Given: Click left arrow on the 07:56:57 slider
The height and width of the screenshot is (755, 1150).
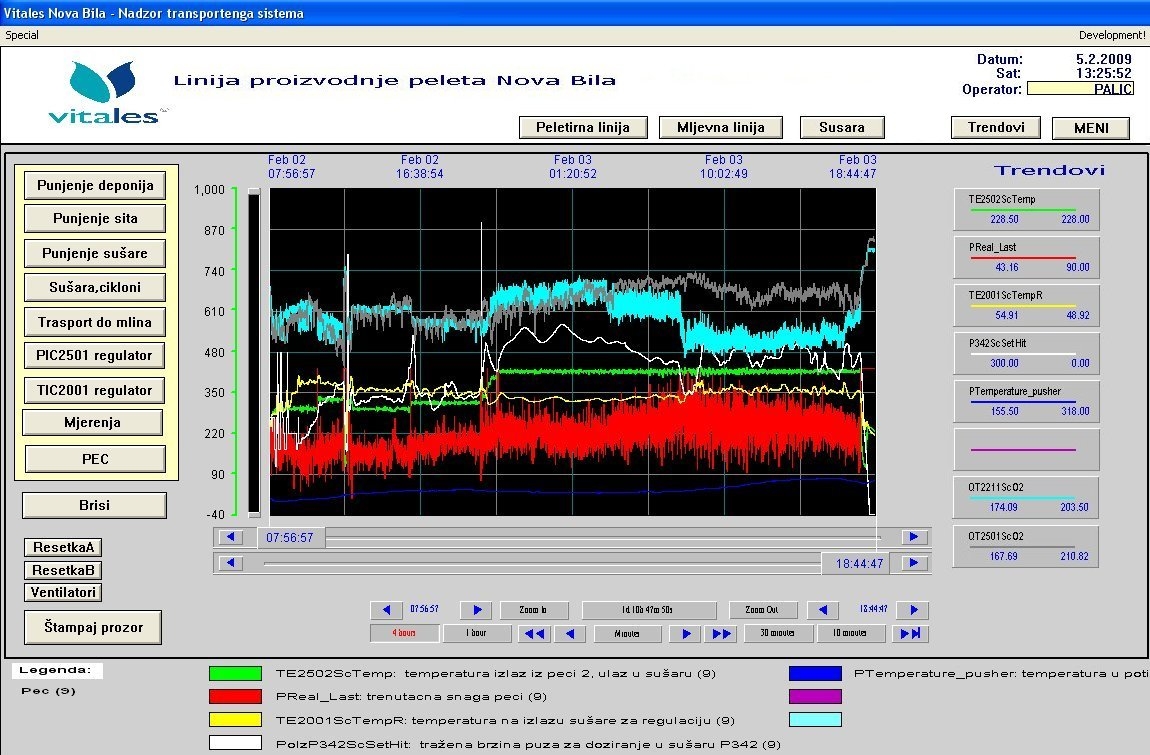Looking at the screenshot, I should pyautogui.click(x=231, y=537).
